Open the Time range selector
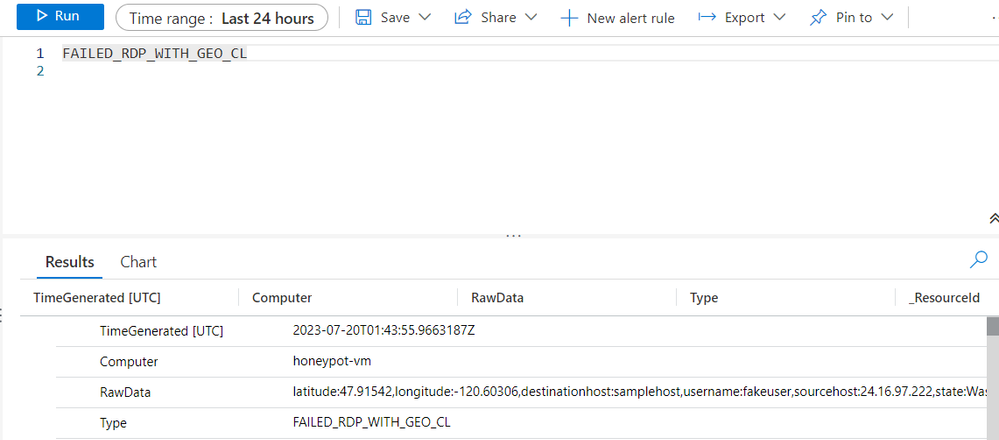This screenshot has height=440, width=999. (222, 18)
